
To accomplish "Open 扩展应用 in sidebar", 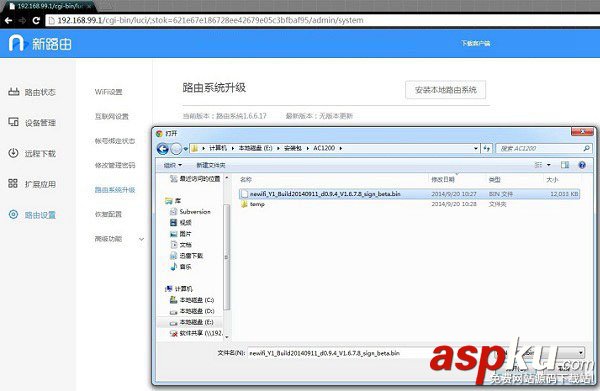I will coord(40,184).
